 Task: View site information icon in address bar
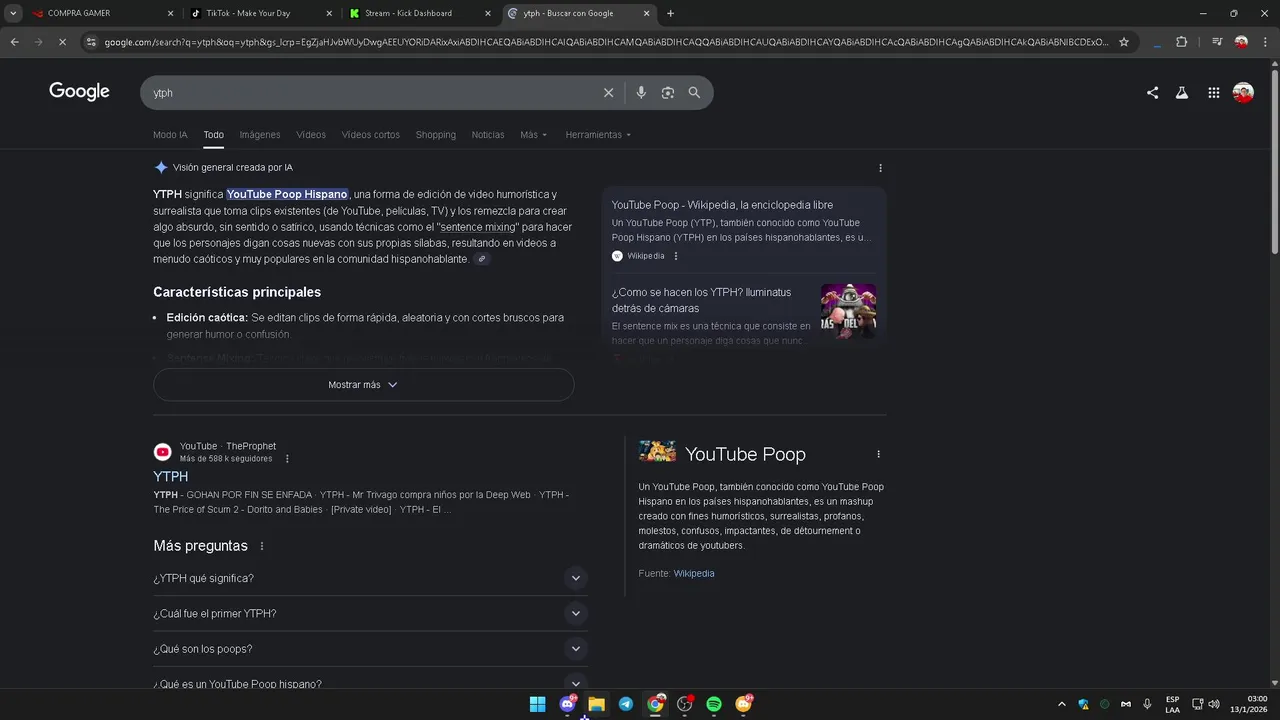91,42
